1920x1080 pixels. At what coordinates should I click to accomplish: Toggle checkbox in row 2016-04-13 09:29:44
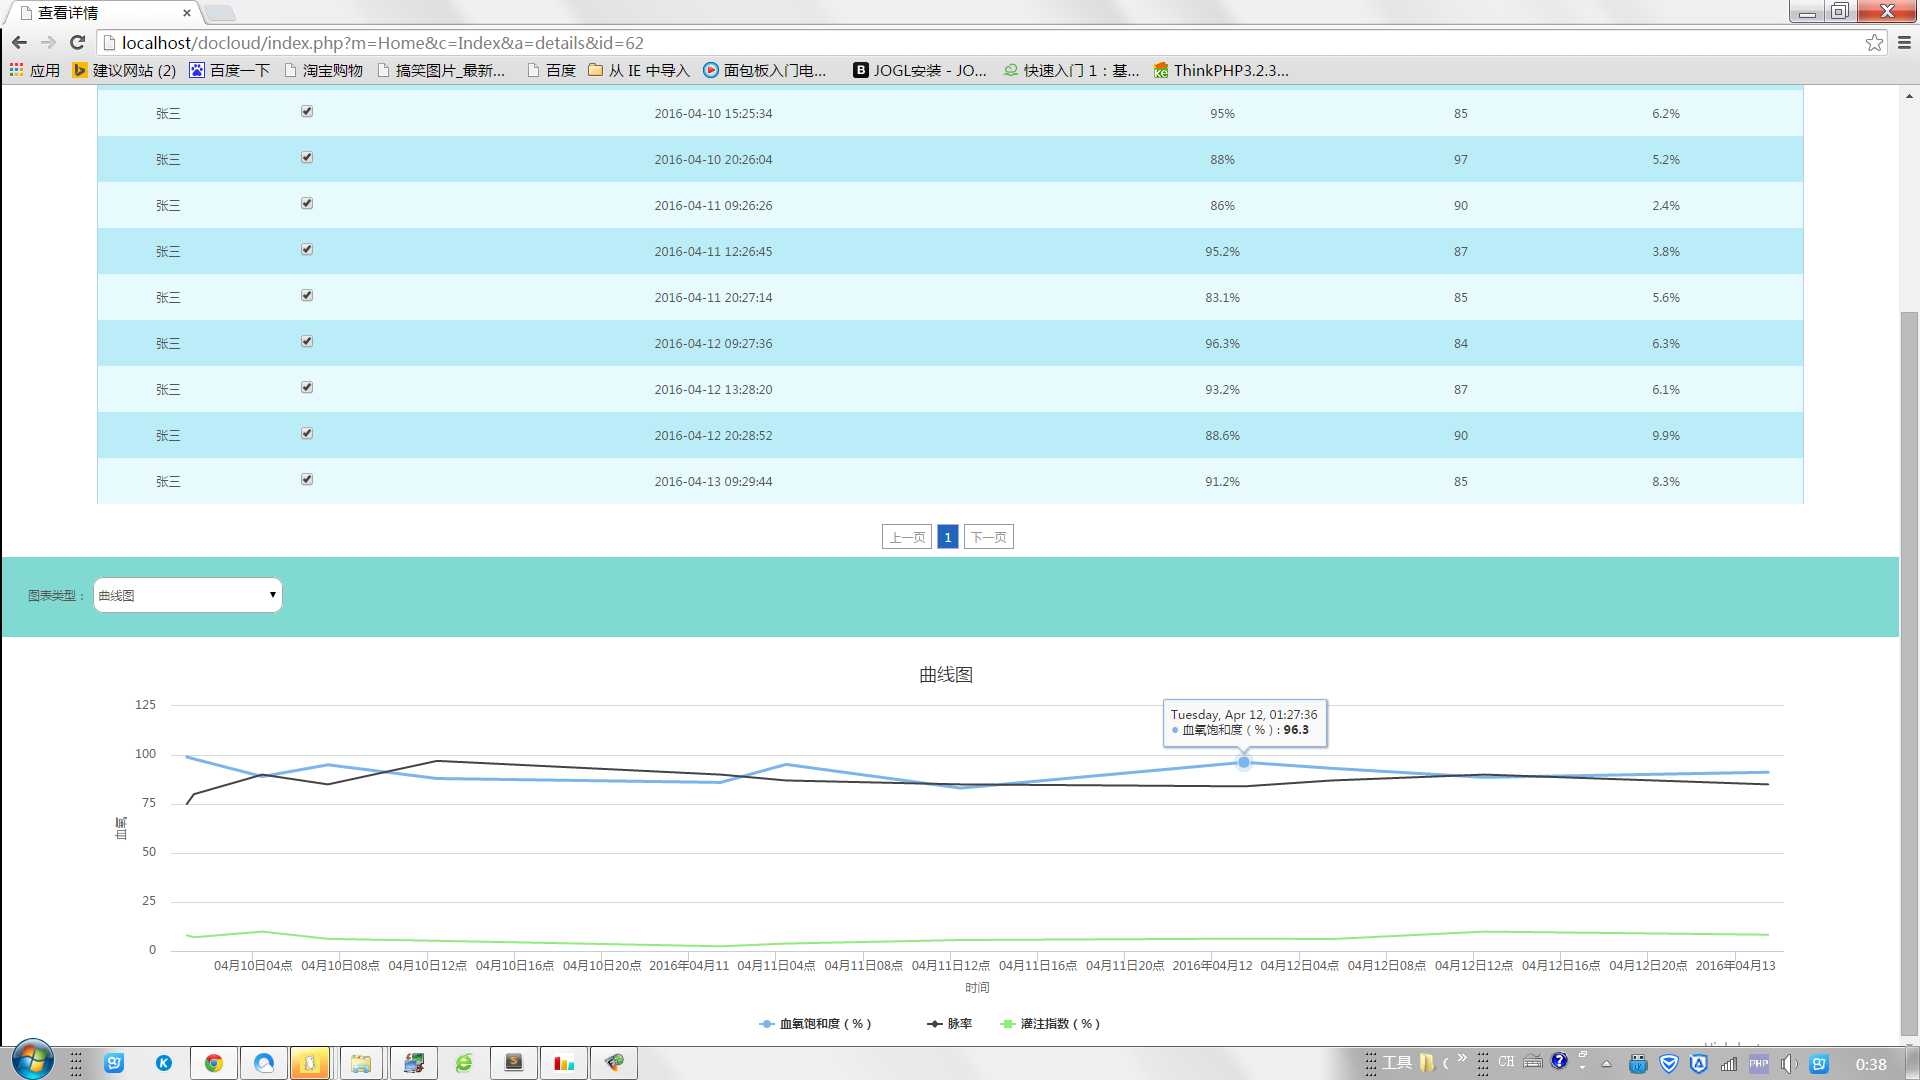(307, 480)
